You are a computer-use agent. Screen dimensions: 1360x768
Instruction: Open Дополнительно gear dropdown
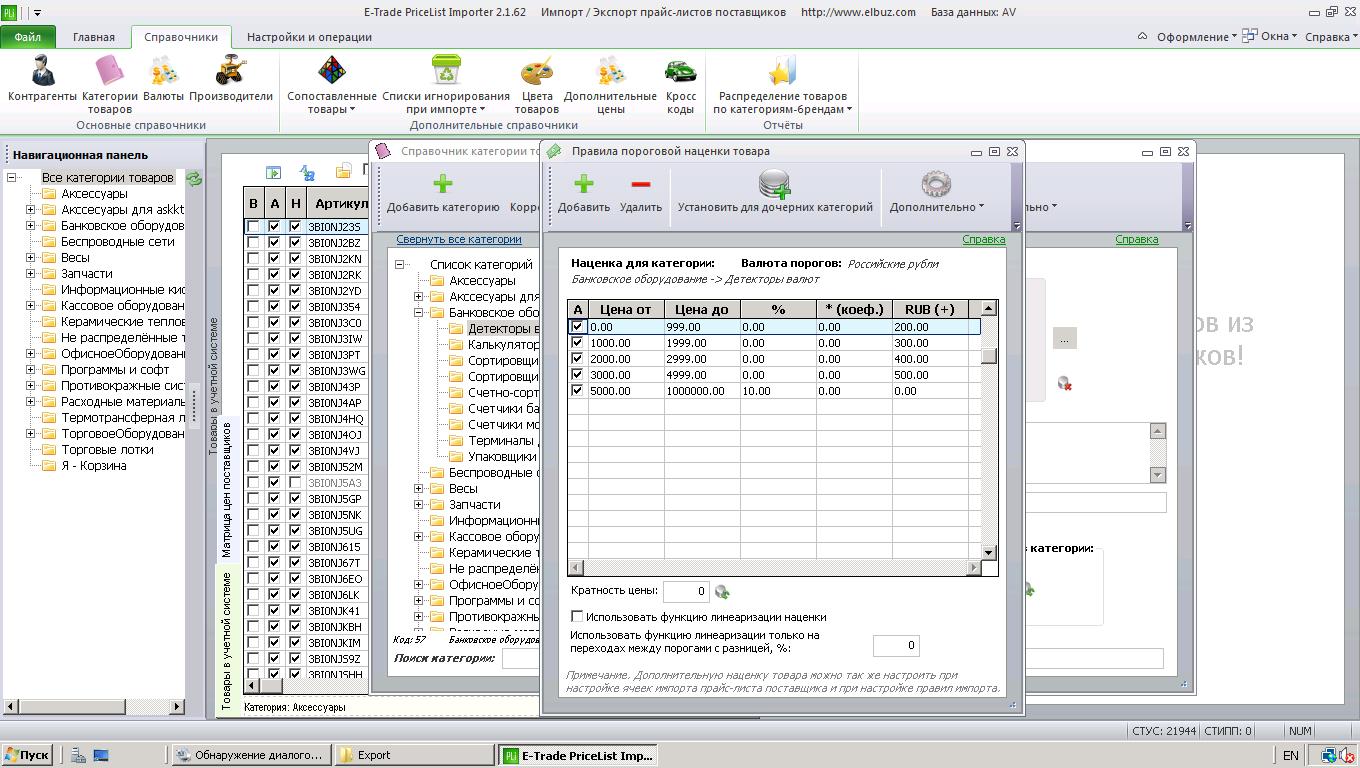[x=937, y=193]
